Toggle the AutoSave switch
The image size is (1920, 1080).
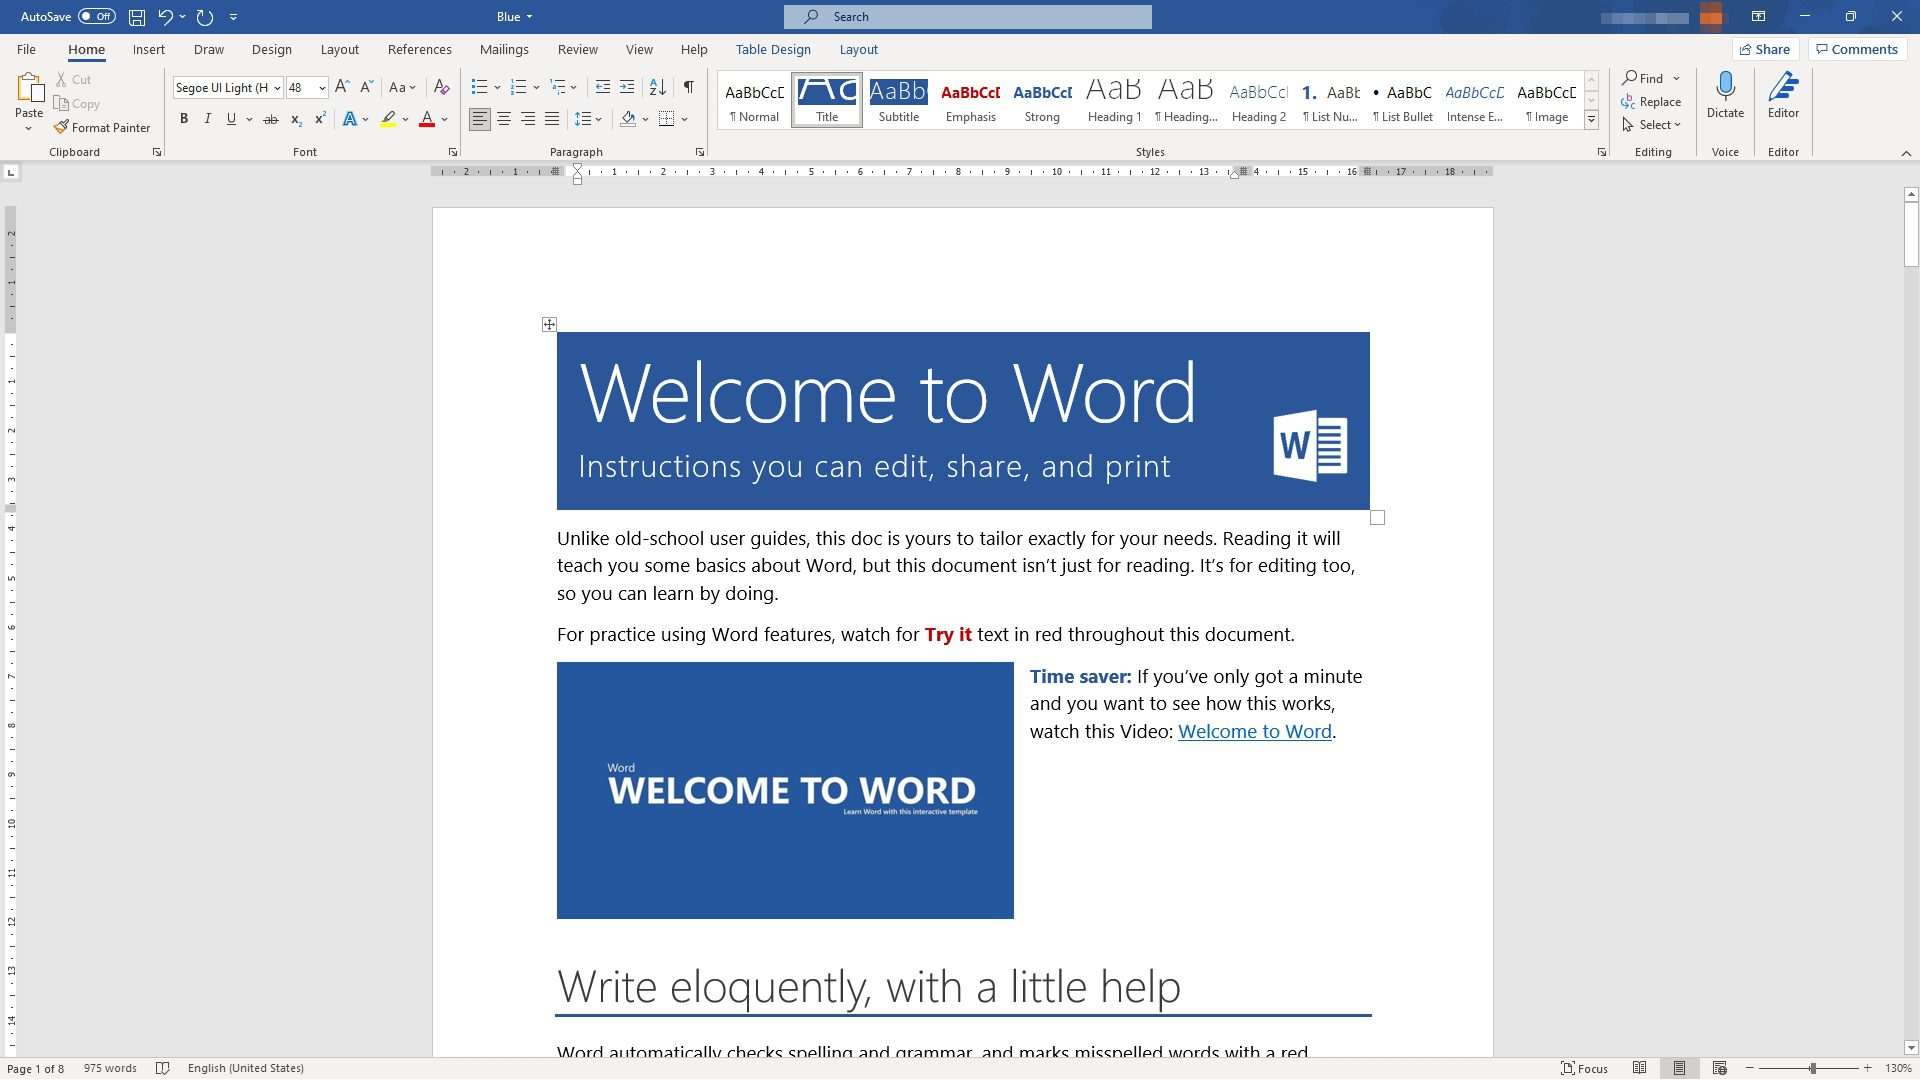click(97, 17)
